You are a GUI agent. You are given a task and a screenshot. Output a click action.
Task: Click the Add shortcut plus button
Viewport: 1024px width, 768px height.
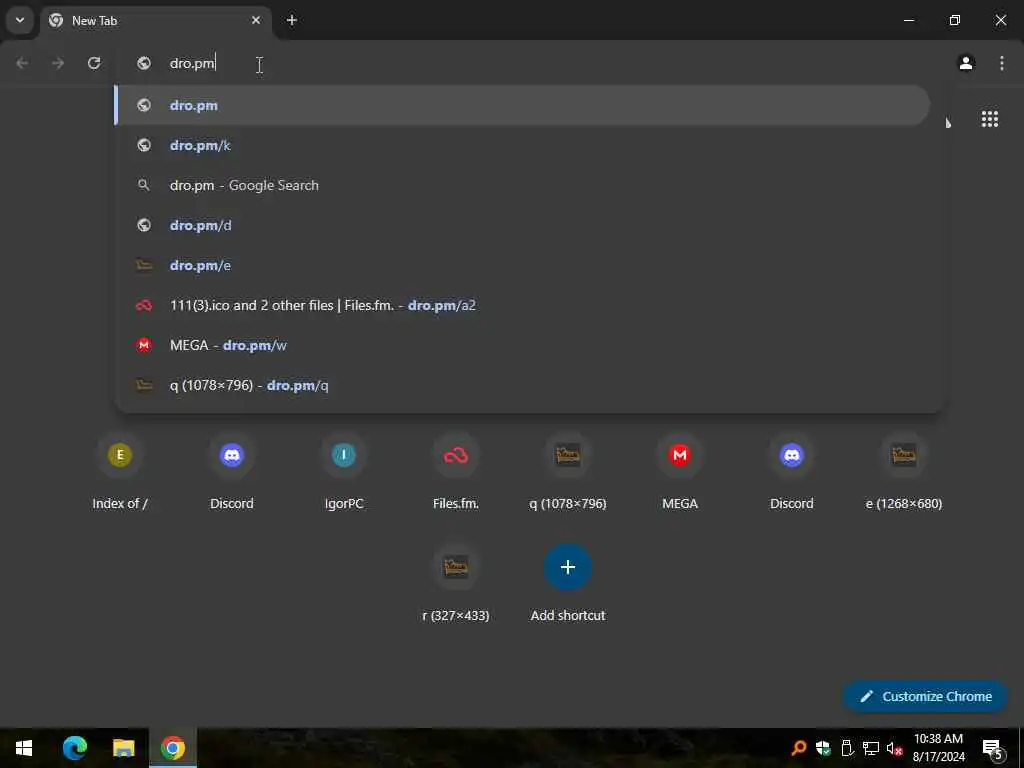pos(568,567)
